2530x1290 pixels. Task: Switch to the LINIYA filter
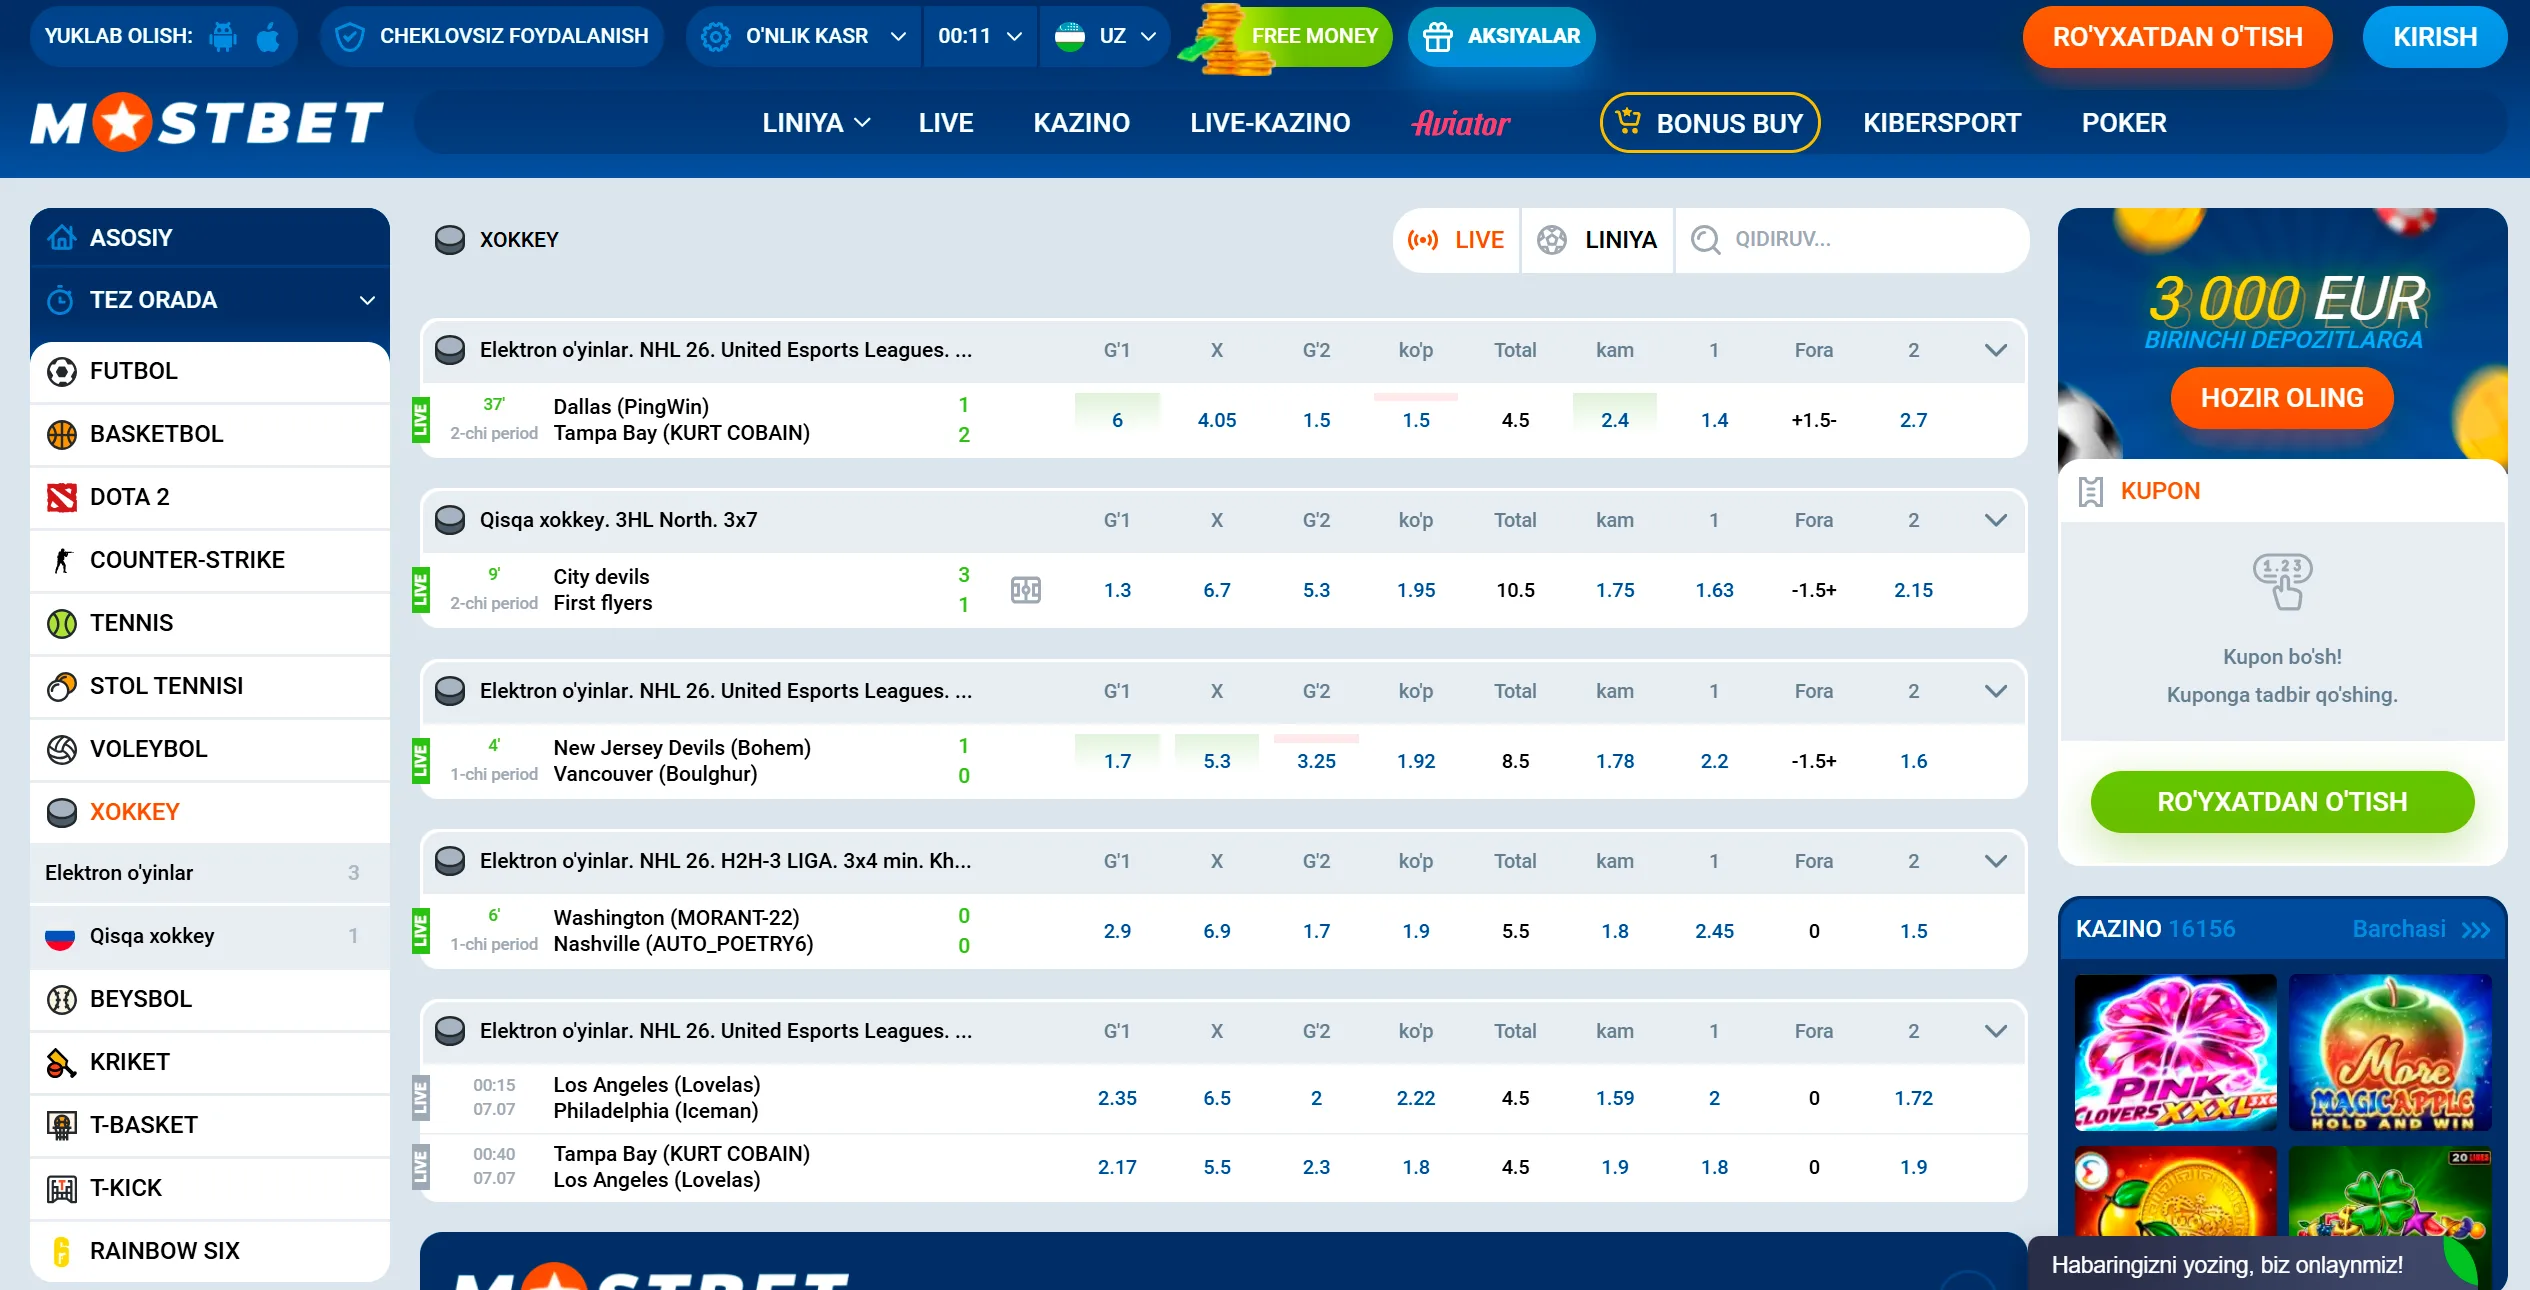pyautogui.click(x=1598, y=240)
